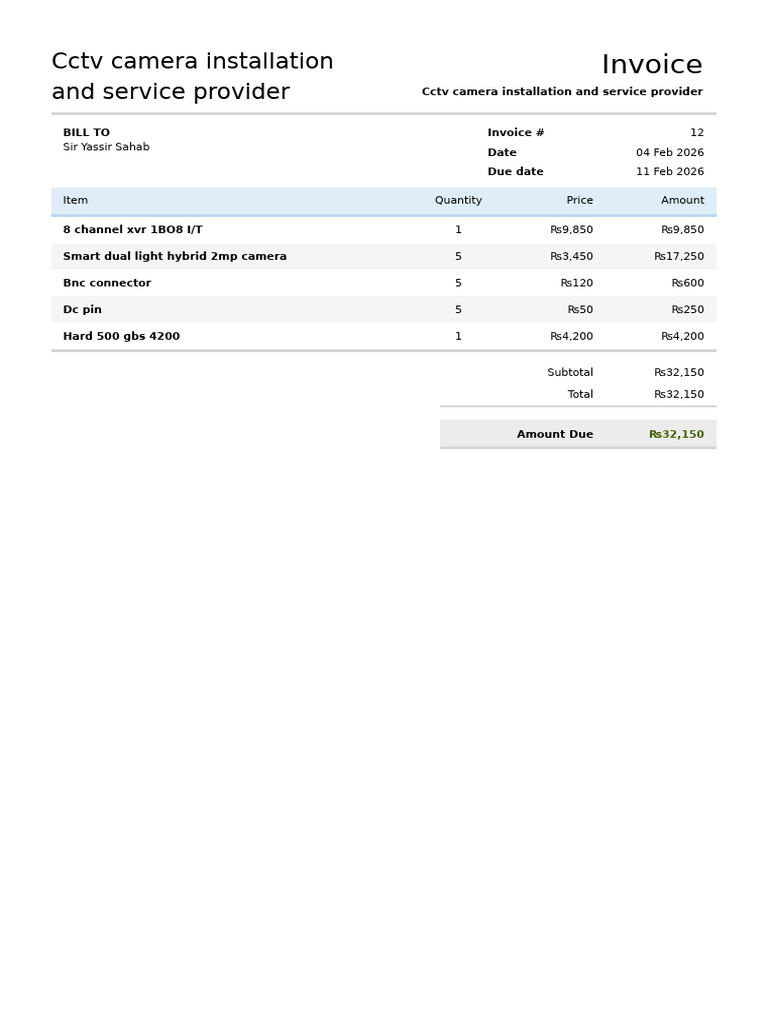Click quantity '5' in Smart dual light row
Viewport: 768px width, 1024px height.
[458, 256]
